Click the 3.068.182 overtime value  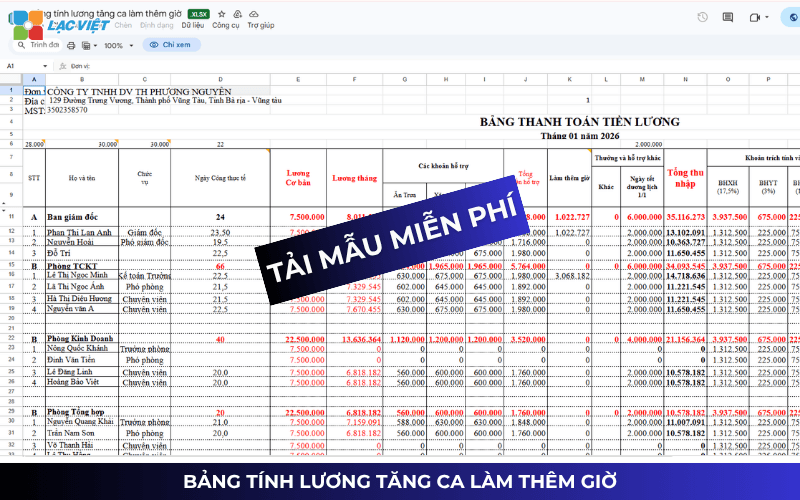569,276
